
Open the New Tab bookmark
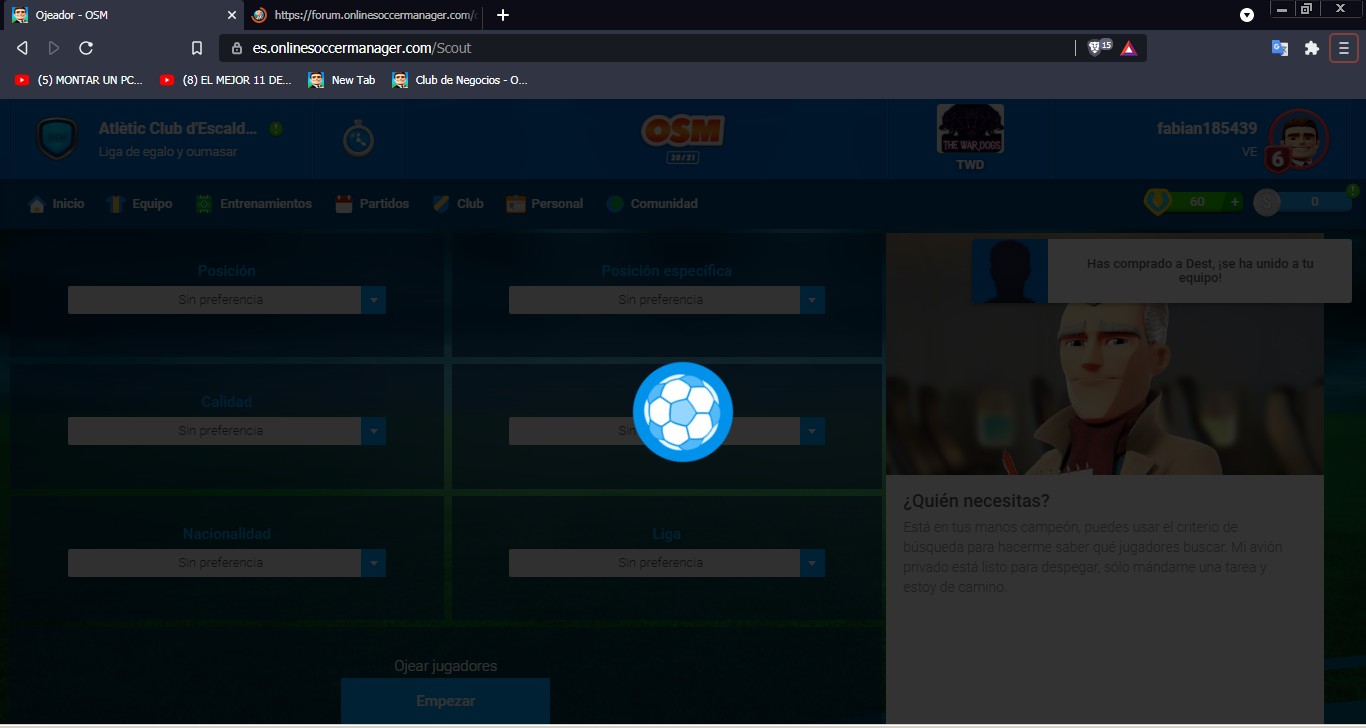(x=342, y=80)
